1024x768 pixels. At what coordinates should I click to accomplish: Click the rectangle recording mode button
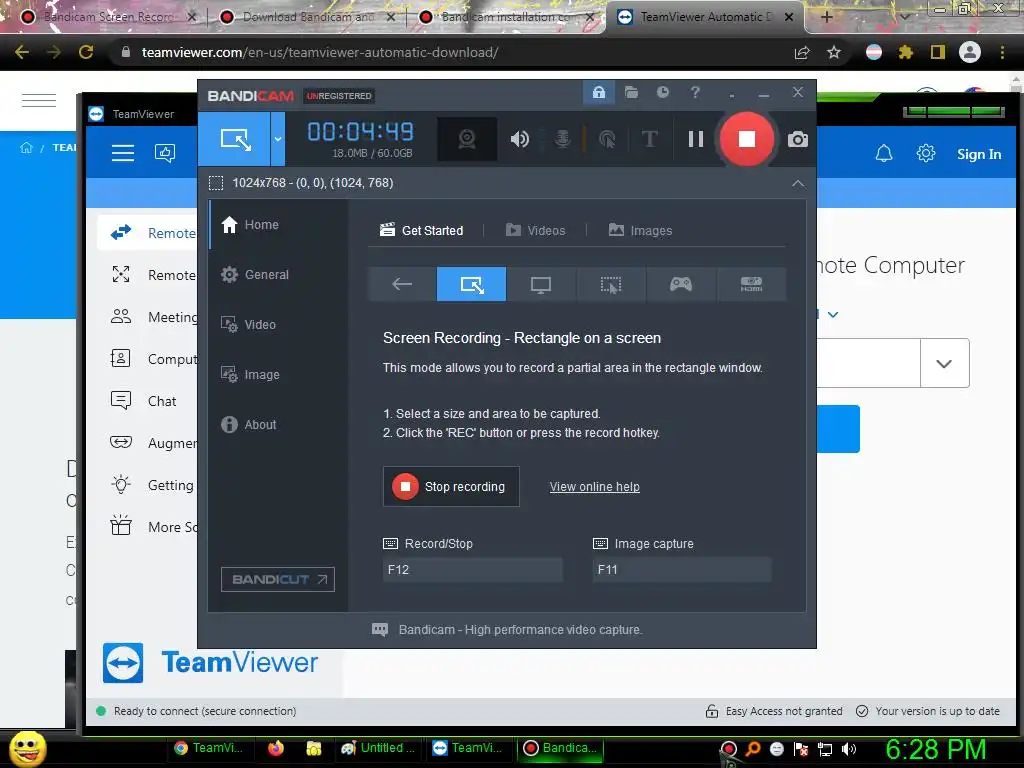(234, 139)
